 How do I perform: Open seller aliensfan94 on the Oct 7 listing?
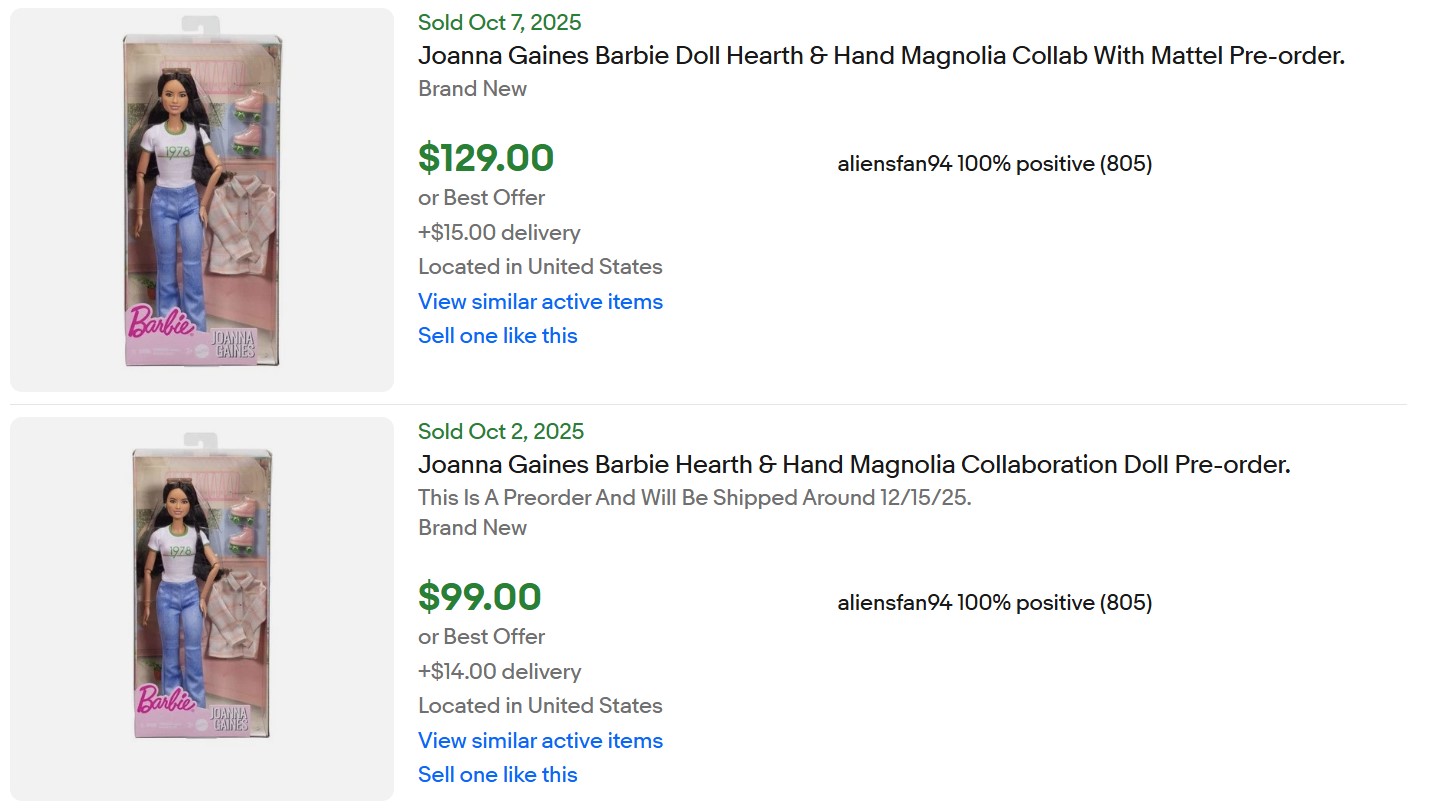894,164
